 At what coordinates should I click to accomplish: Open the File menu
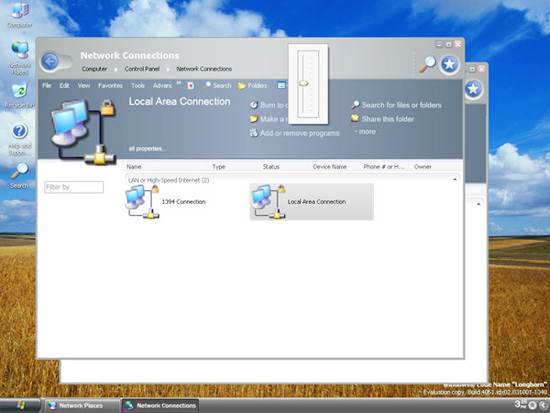pos(47,85)
